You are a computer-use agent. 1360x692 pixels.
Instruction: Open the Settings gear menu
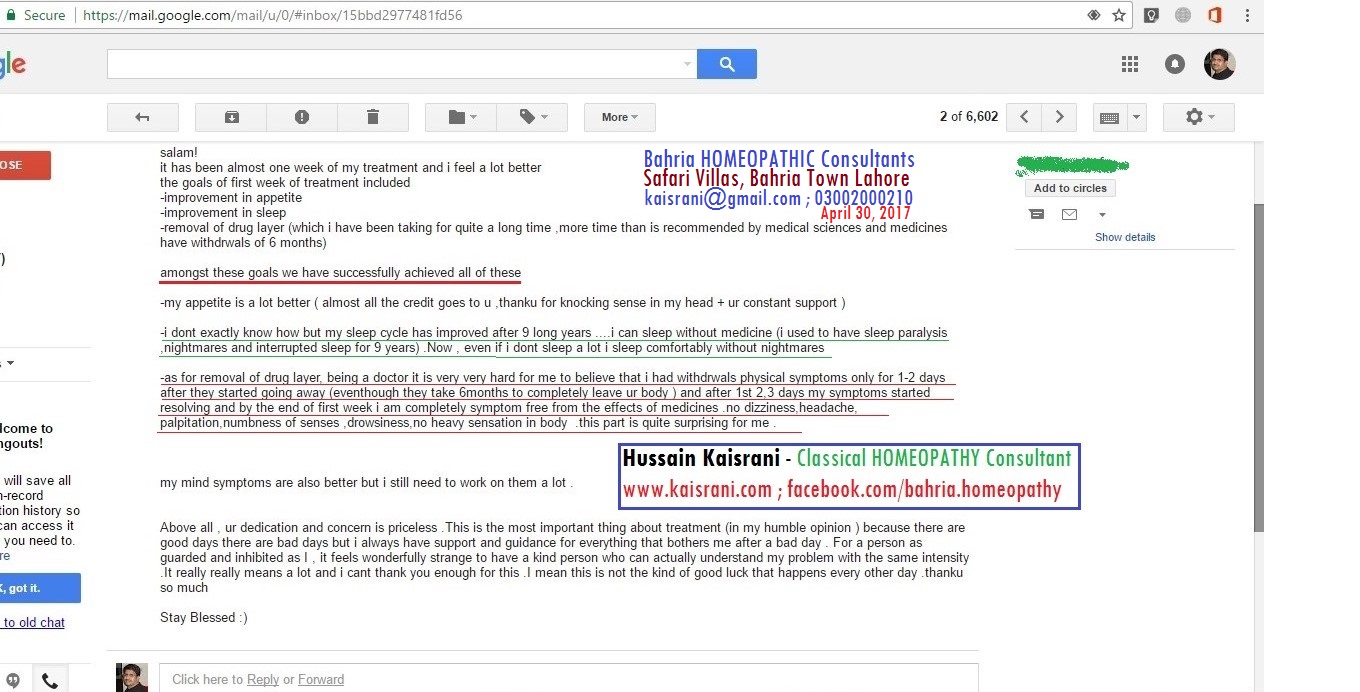pos(1198,117)
